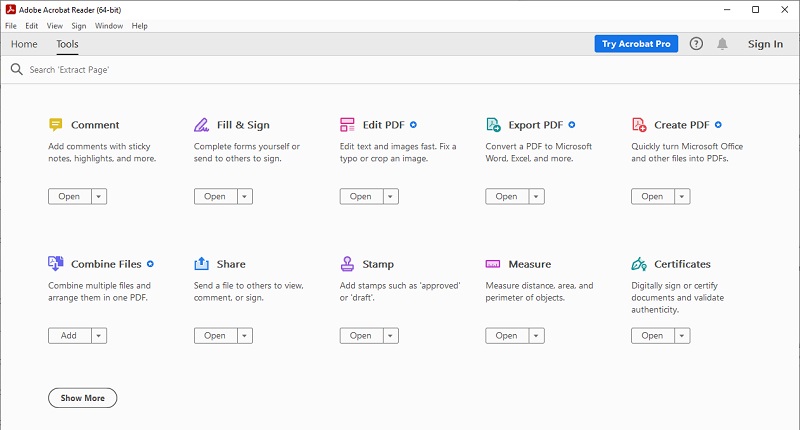Click the Adobe Acrobat logo in title bar
Viewport: 800px width, 430px height.
pyautogui.click(x=10, y=9)
